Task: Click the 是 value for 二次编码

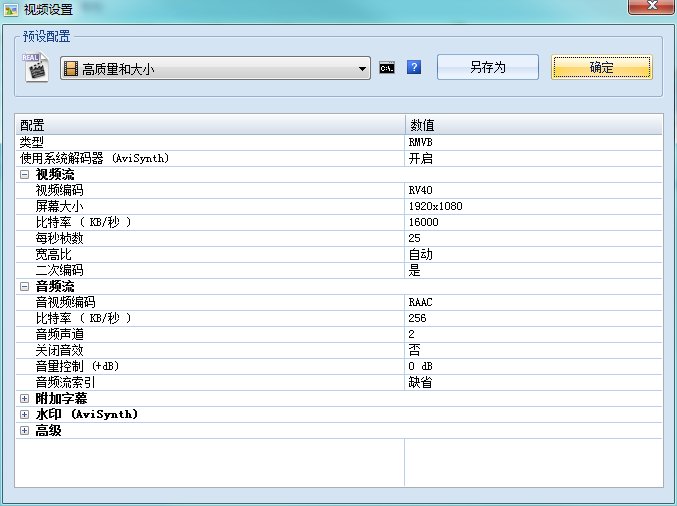Action: pyautogui.click(x=414, y=270)
